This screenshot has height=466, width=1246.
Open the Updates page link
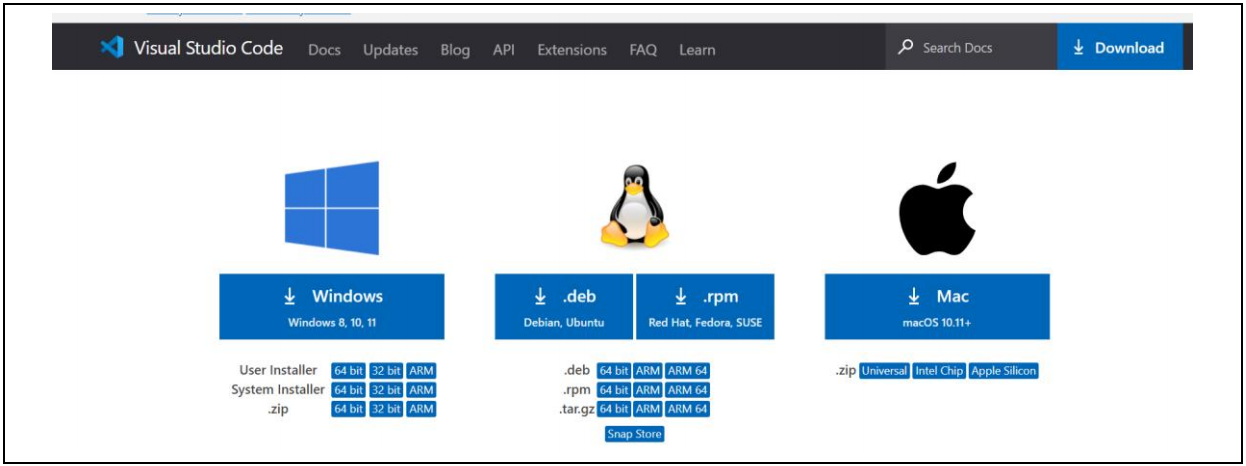(391, 49)
